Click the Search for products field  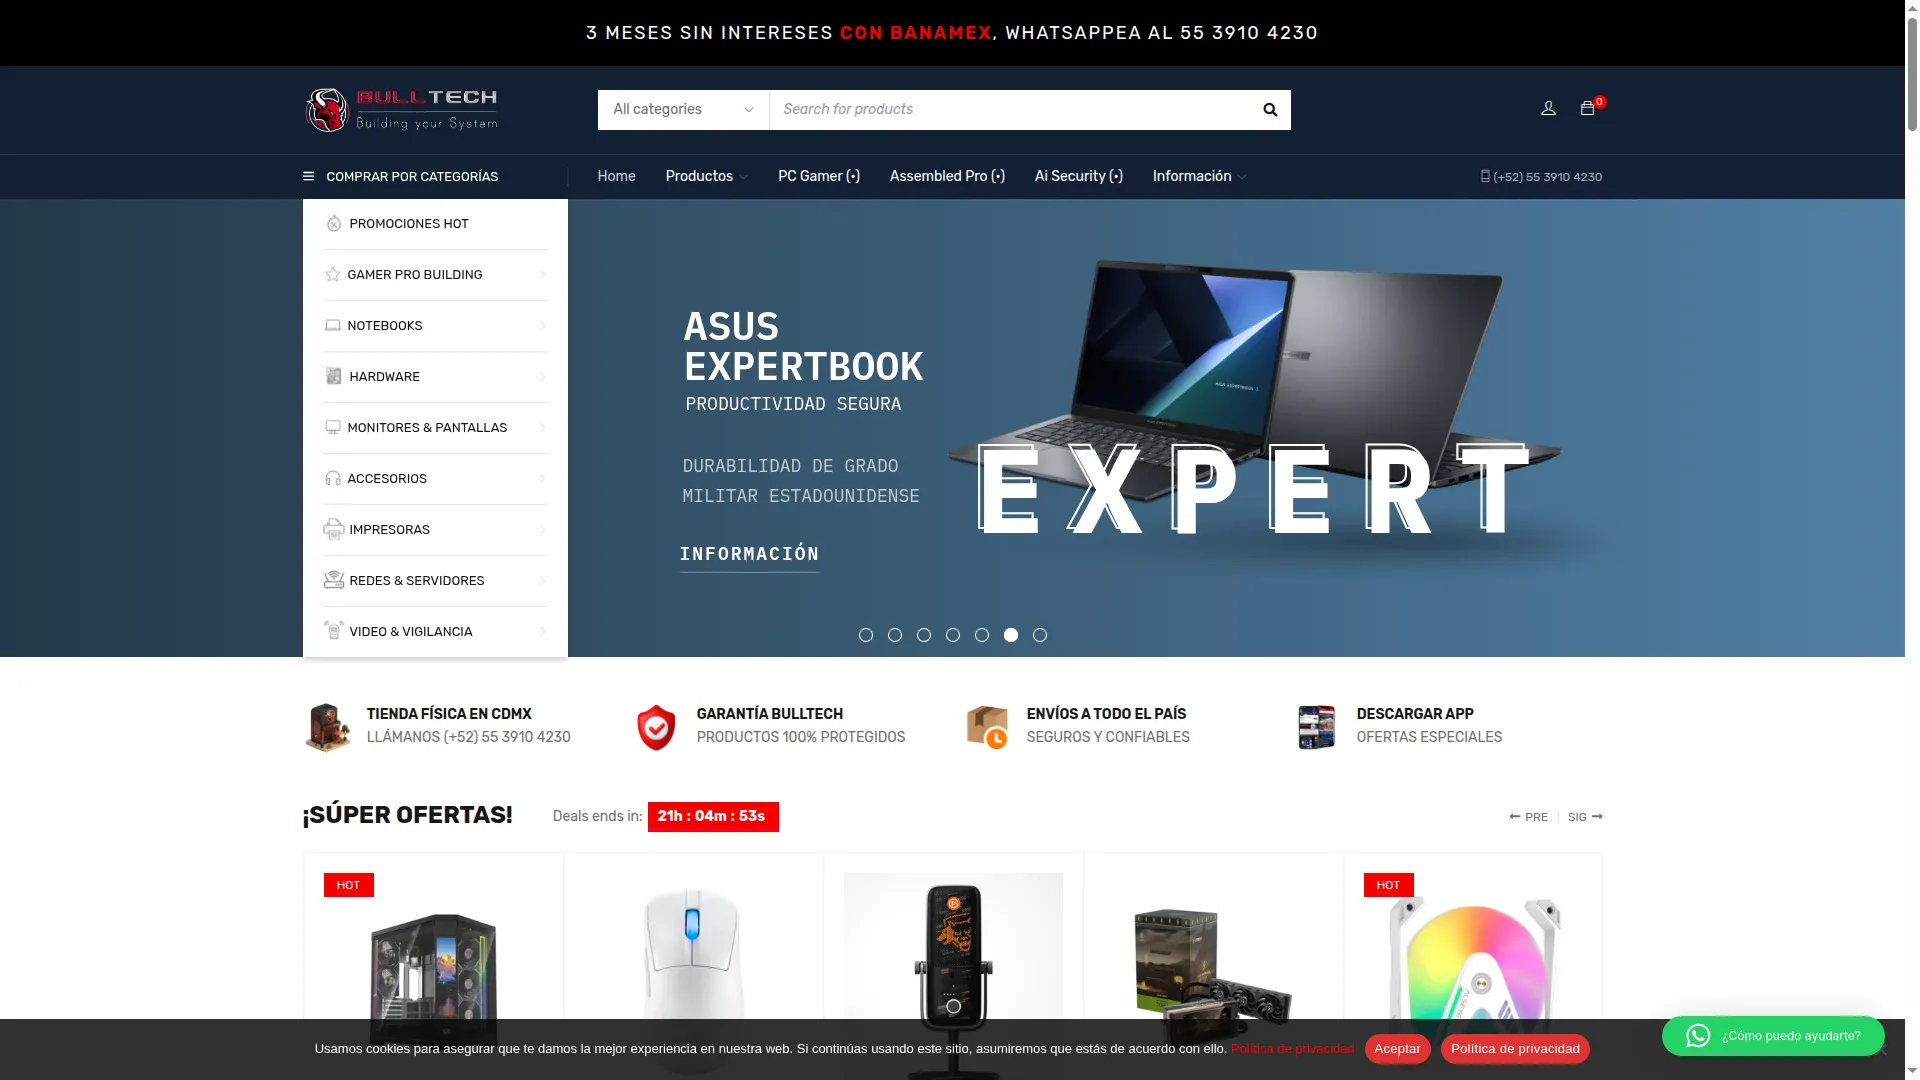point(1010,110)
